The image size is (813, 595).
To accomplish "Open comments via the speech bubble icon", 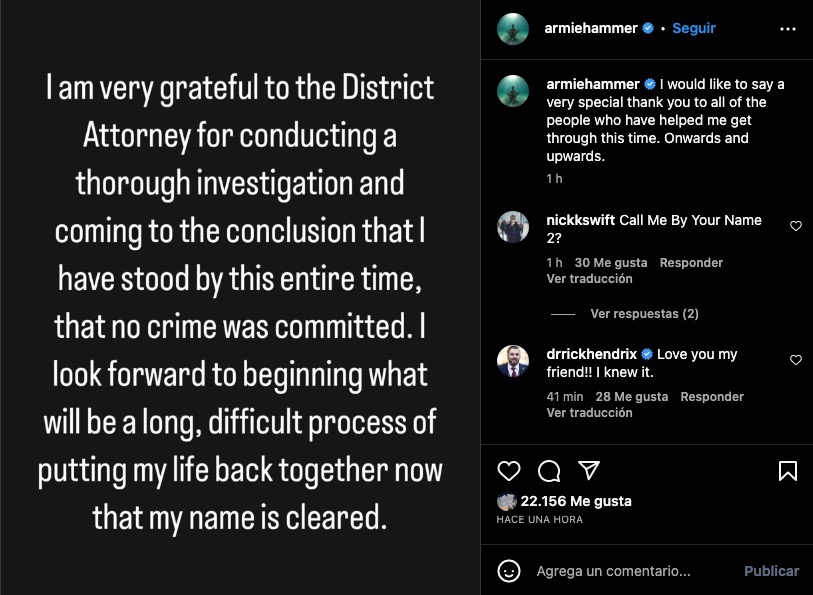I will 549,471.
